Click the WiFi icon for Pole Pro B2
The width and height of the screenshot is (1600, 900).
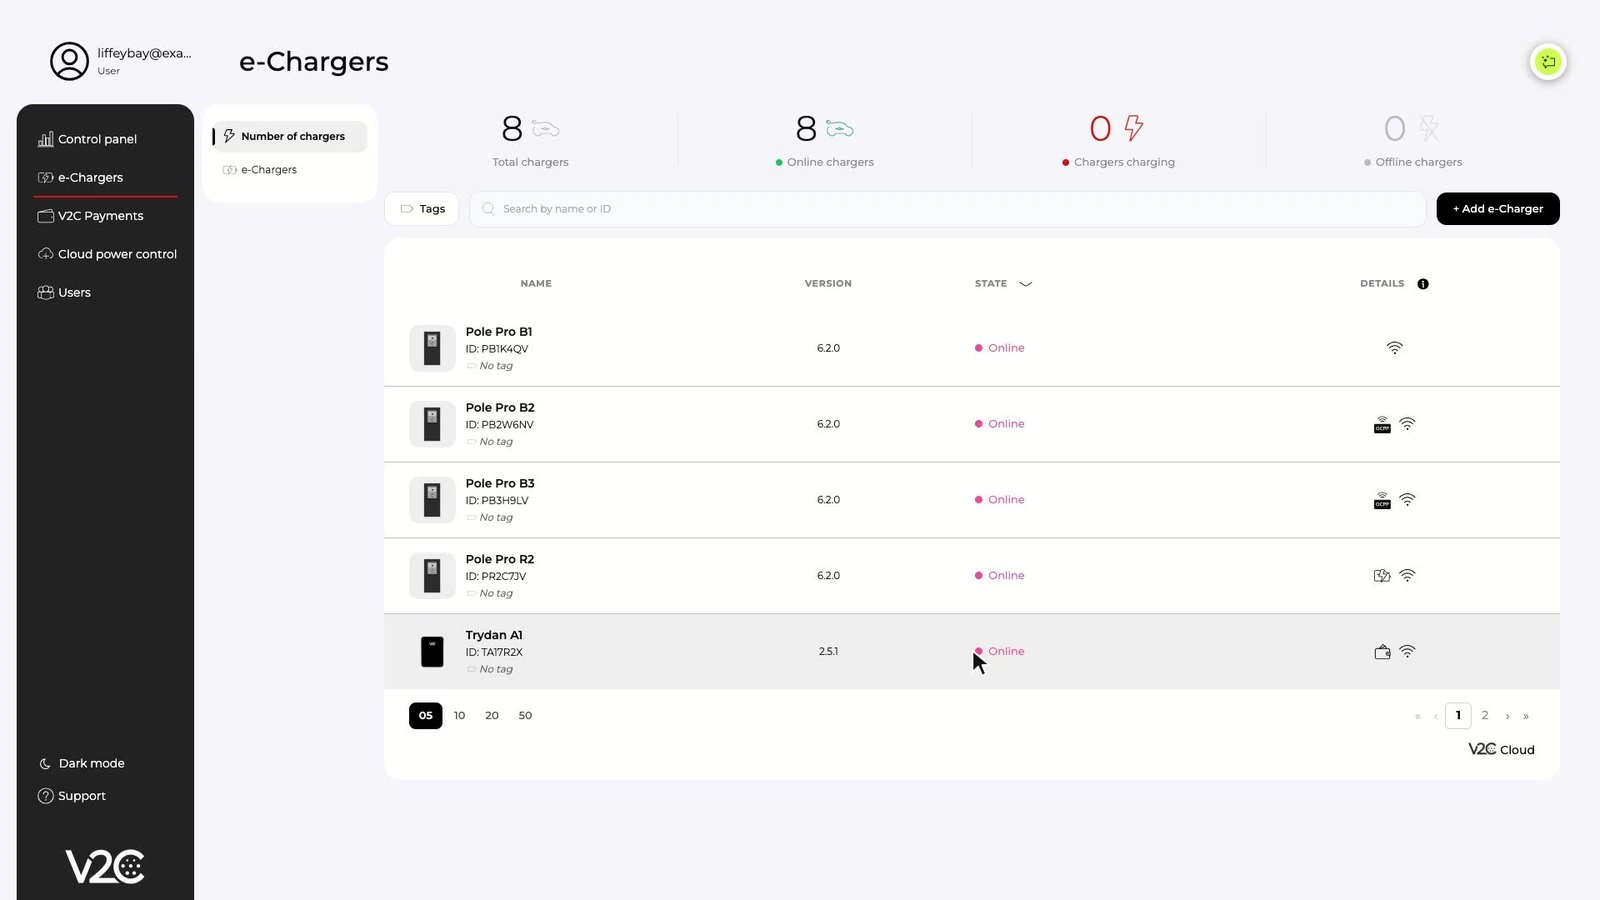[1407, 424]
